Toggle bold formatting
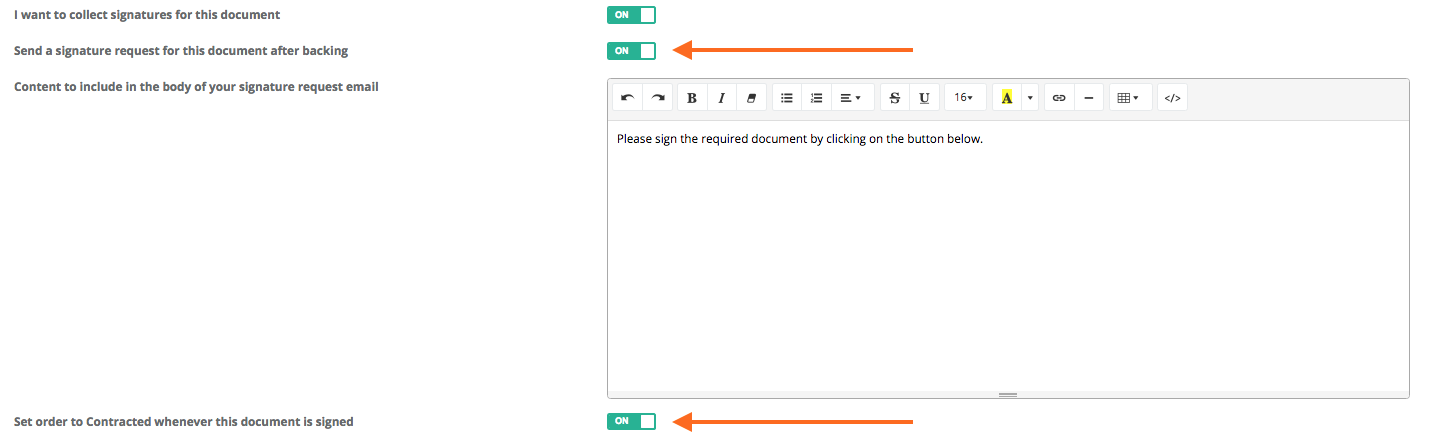The image size is (1430, 443). (692, 98)
